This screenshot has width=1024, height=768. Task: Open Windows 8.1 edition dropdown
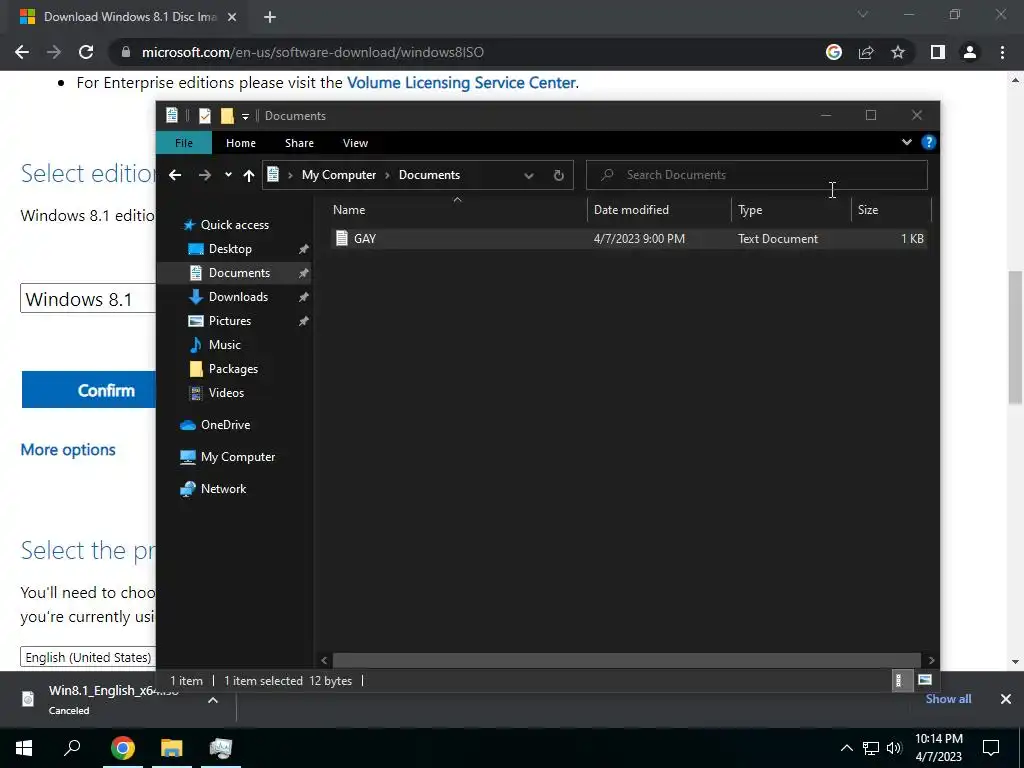click(x=88, y=299)
